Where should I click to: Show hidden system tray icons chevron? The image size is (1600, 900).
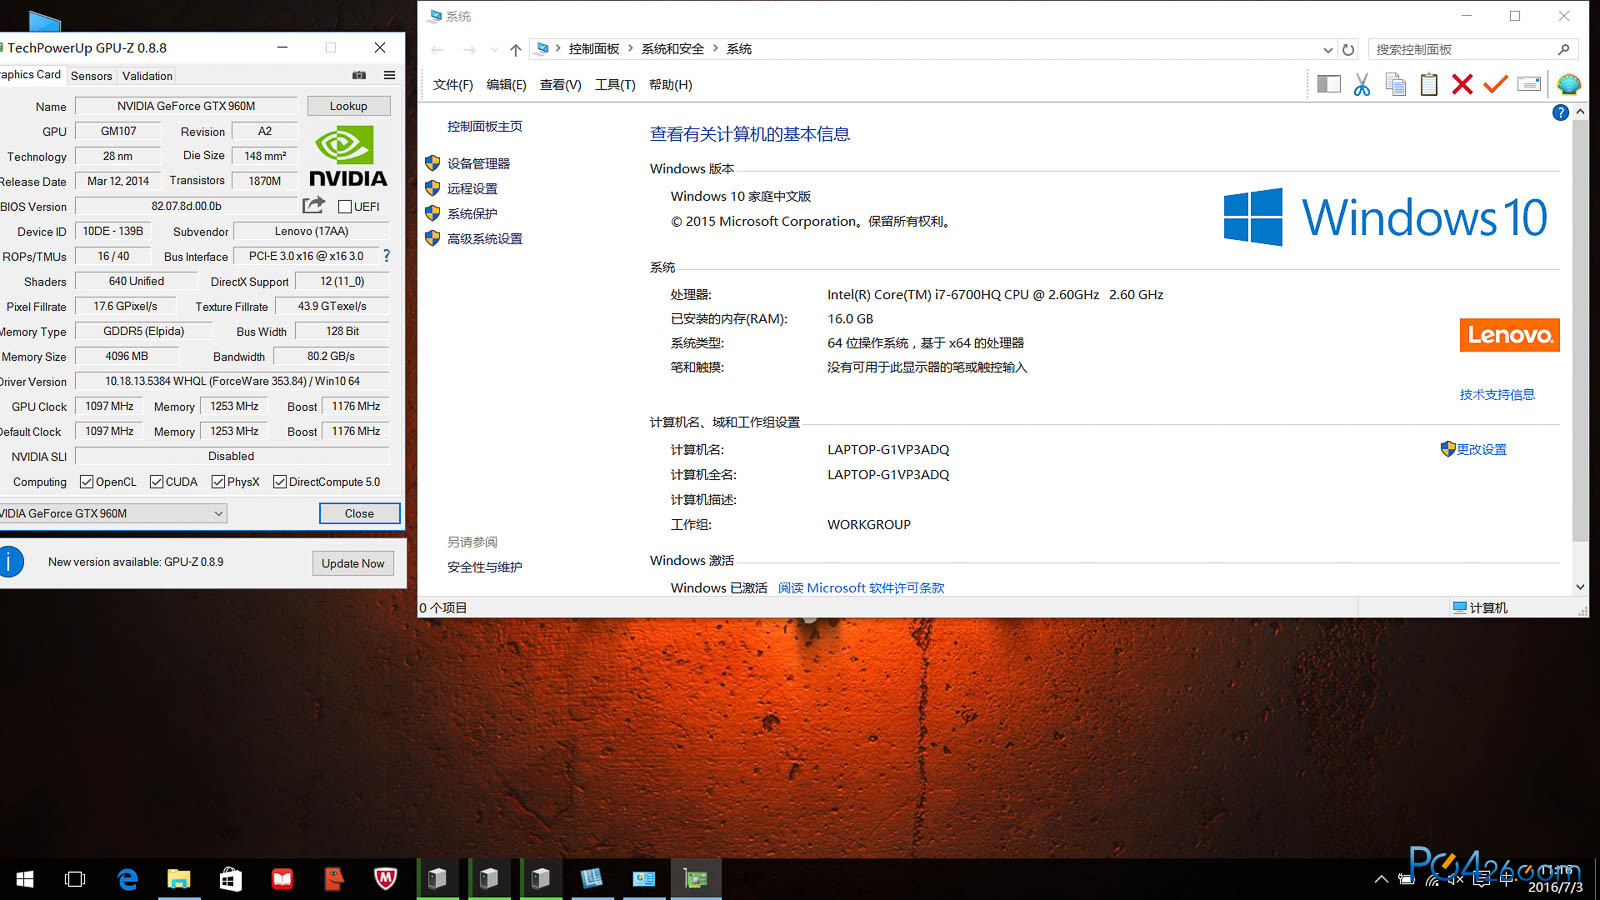[x=1381, y=880]
